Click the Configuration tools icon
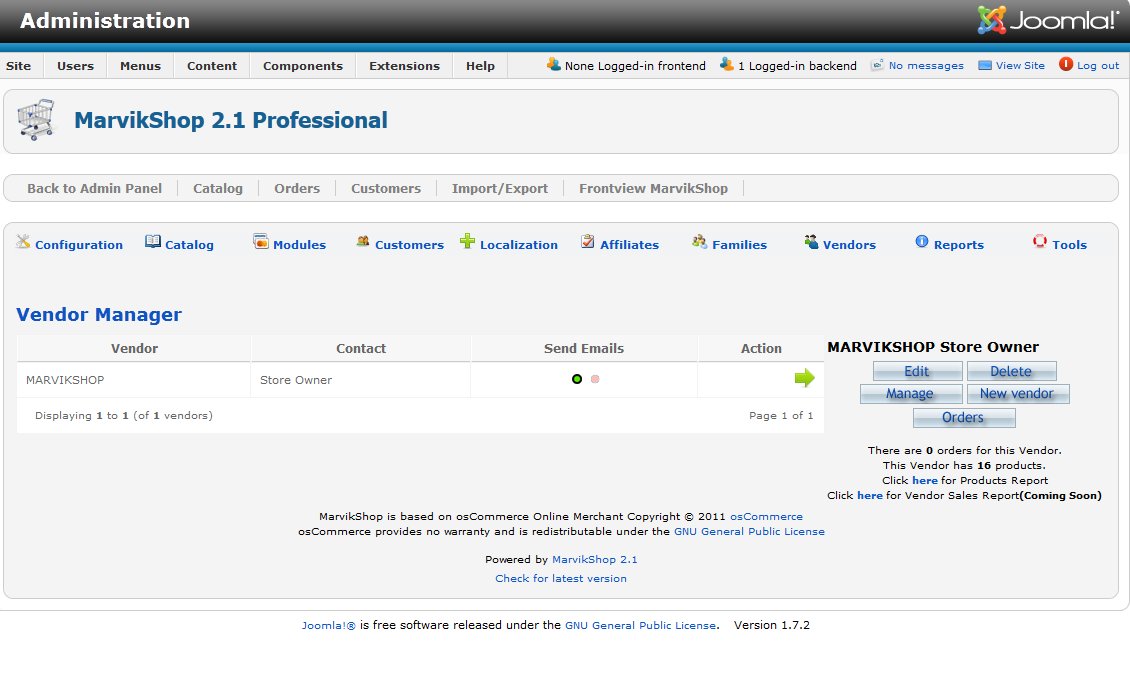This screenshot has height=685, width=1130. click(23, 241)
